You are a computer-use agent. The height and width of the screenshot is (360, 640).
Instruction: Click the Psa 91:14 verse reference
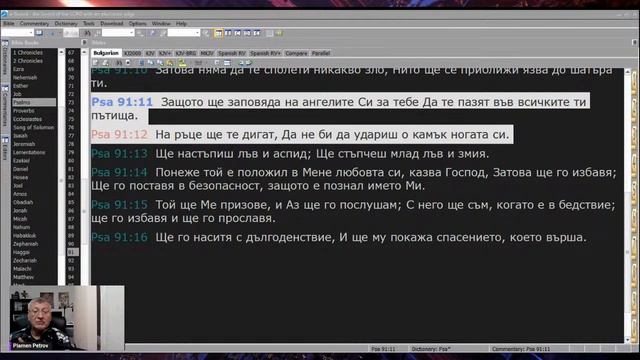click(119, 173)
